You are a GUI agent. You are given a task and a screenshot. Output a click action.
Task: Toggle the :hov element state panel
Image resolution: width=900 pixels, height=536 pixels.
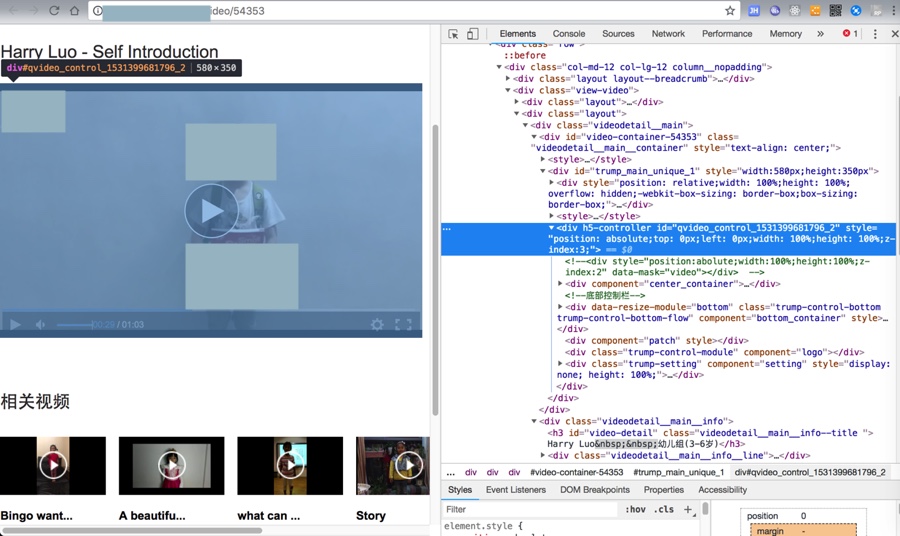click(635, 510)
